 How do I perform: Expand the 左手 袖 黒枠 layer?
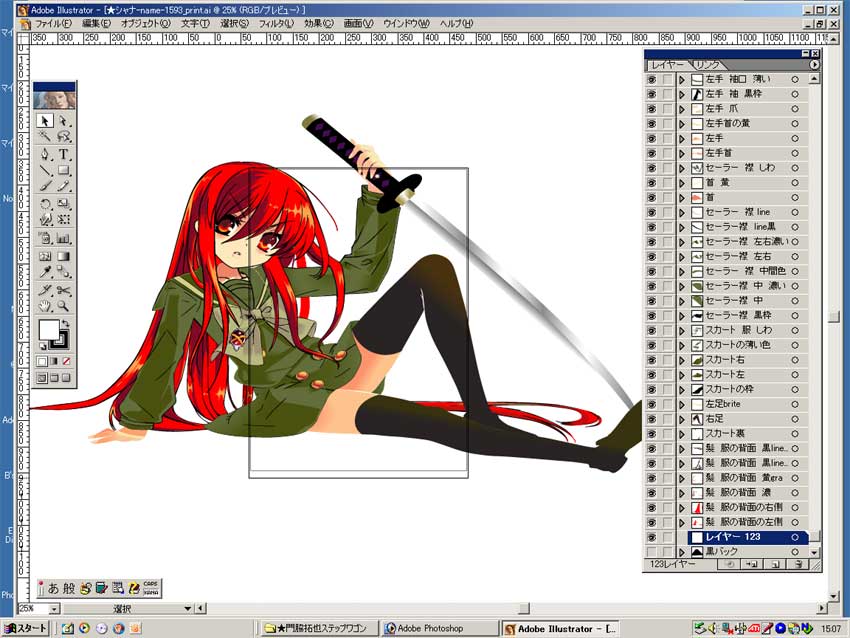pos(682,94)
